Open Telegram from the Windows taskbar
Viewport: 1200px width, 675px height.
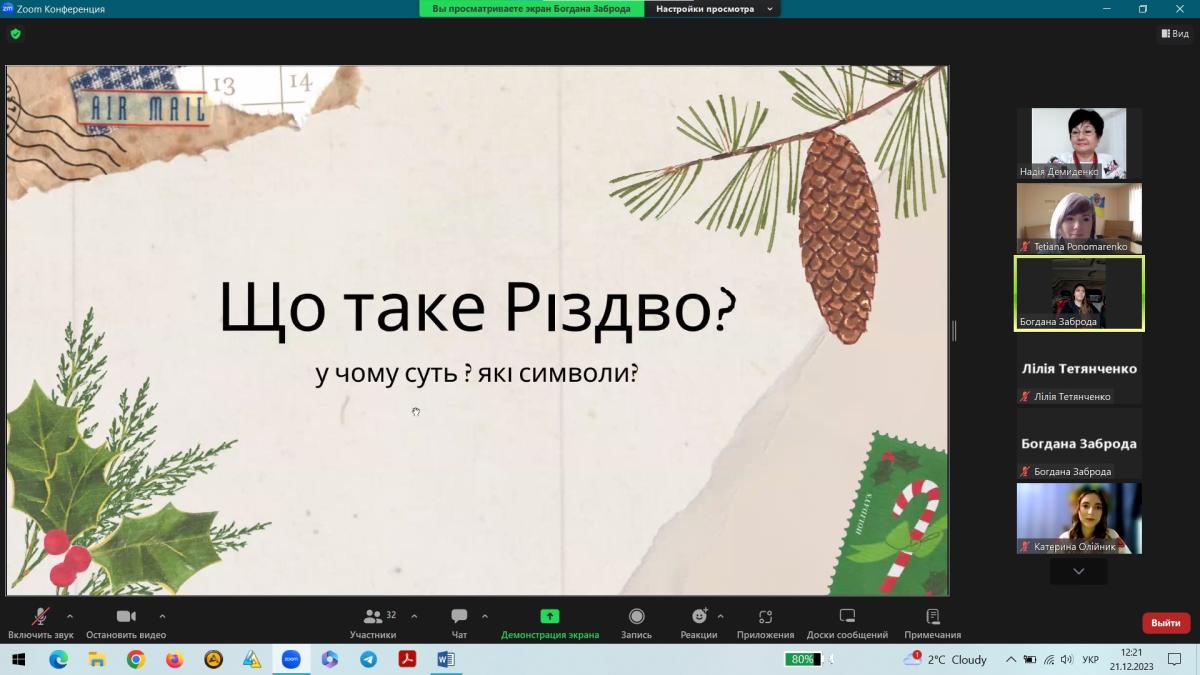click(x=369, y=659)
